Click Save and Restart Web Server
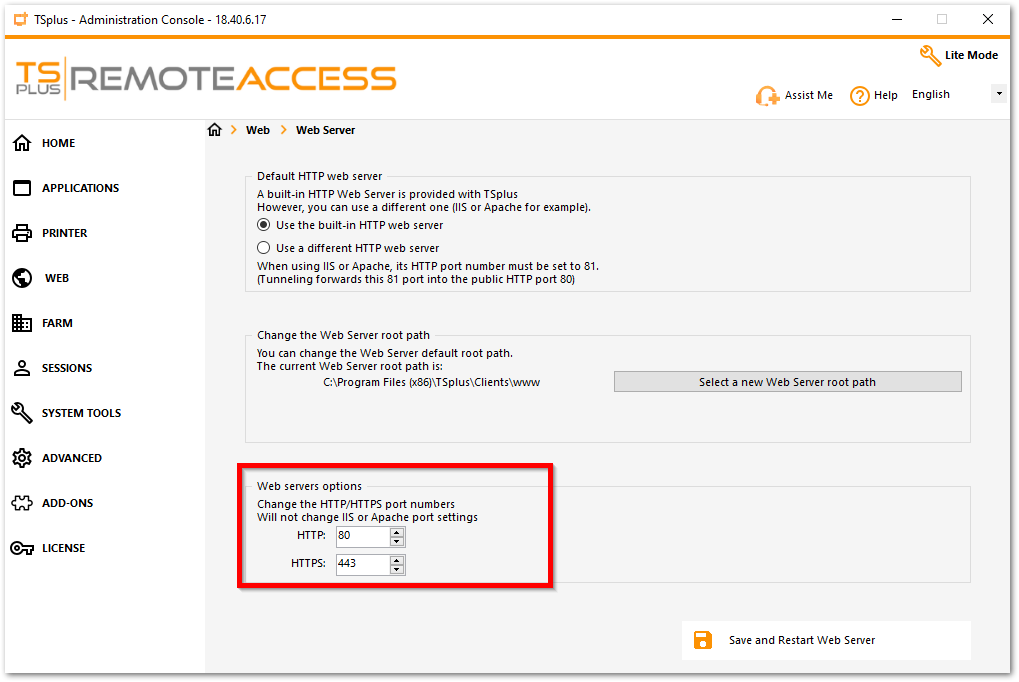The width and height of the screenshot is (1019, 682). 801,640
